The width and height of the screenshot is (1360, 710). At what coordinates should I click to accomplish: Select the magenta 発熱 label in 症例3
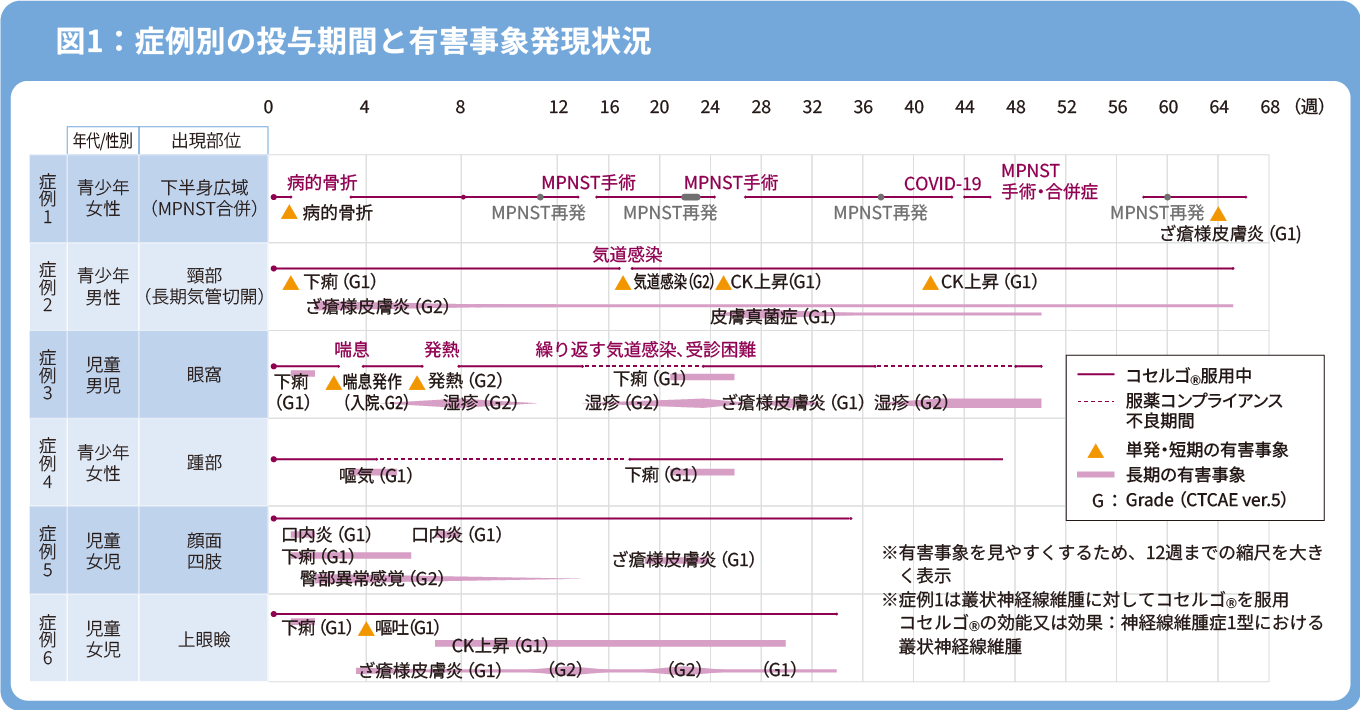pyautogui.click(x=442, y=350)
